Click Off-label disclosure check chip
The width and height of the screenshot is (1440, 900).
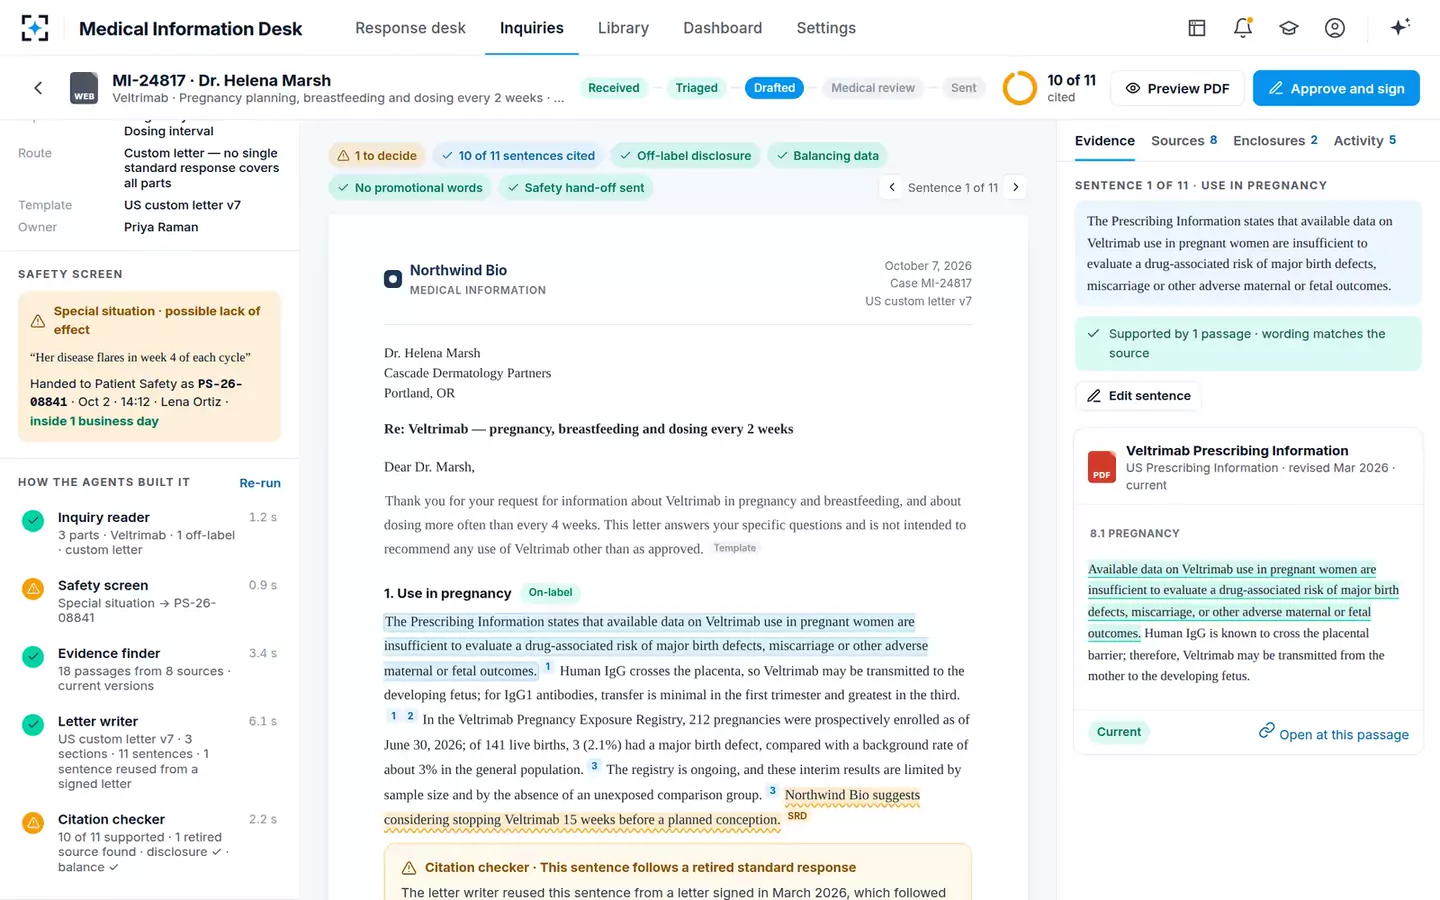point(685,156)
